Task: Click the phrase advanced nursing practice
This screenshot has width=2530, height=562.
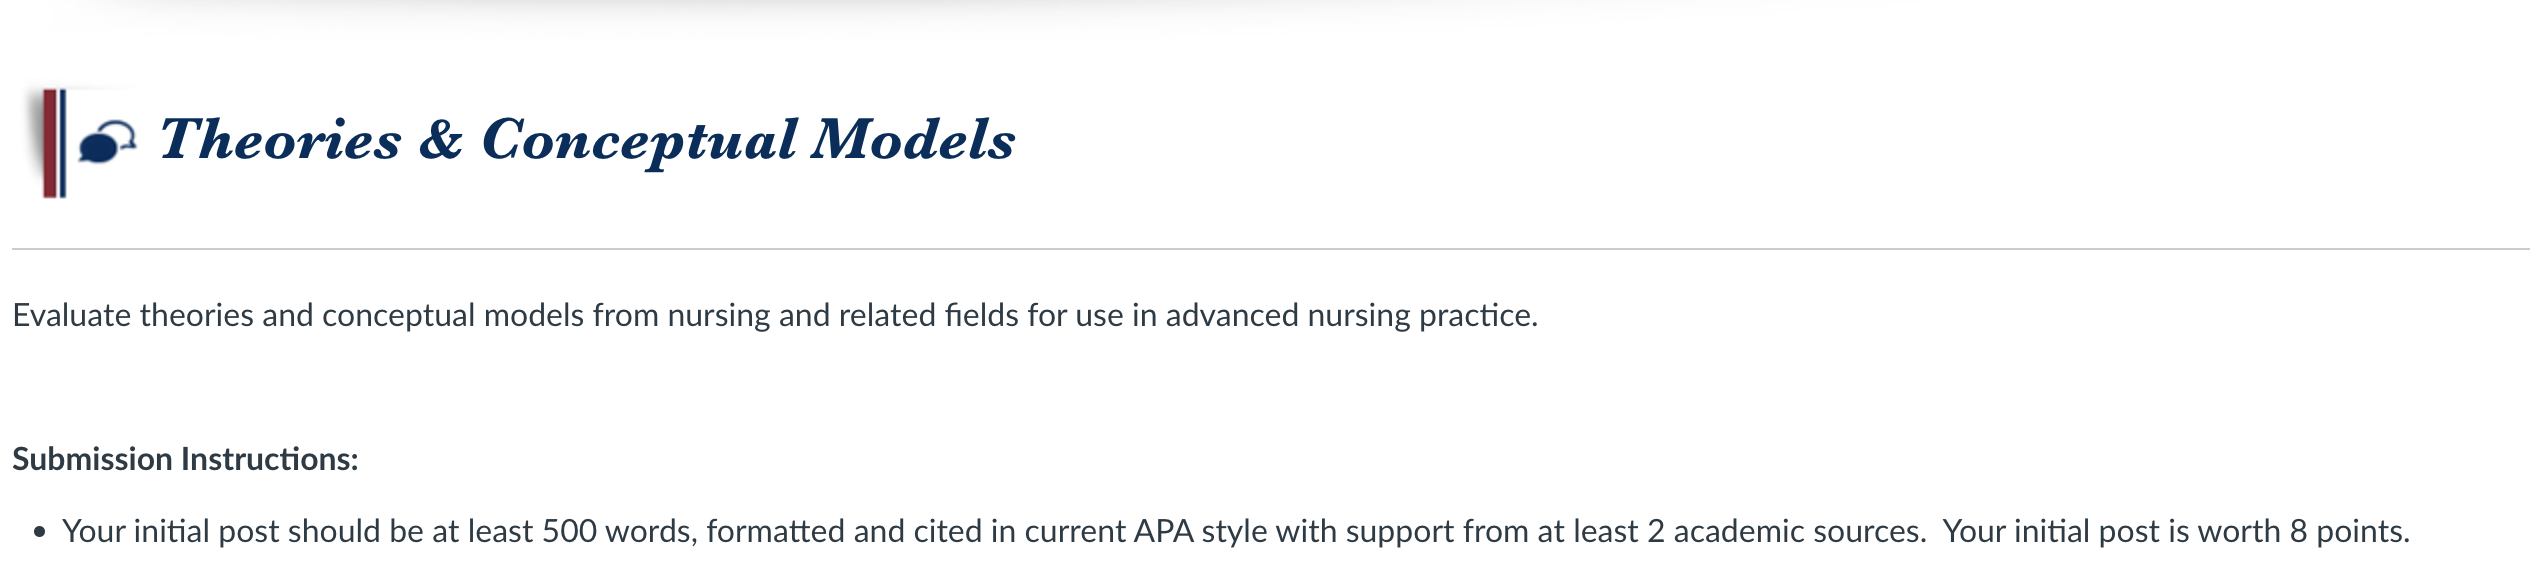Action: [1350, 315]
